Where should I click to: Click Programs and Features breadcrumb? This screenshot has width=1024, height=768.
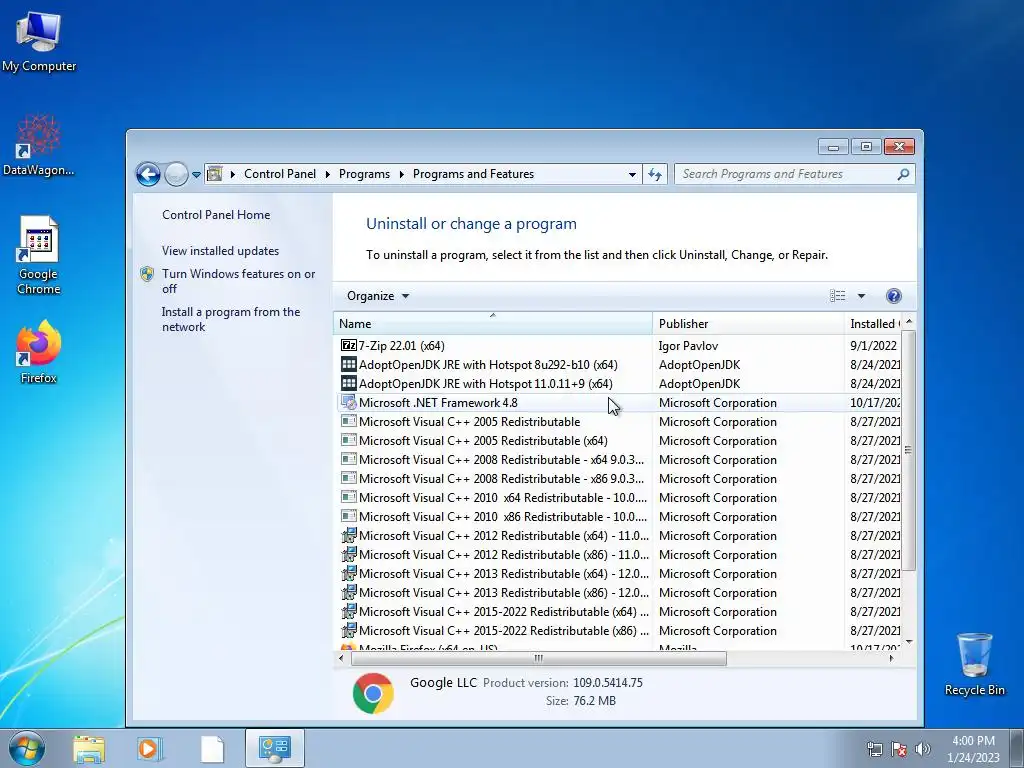click(473, 174)
